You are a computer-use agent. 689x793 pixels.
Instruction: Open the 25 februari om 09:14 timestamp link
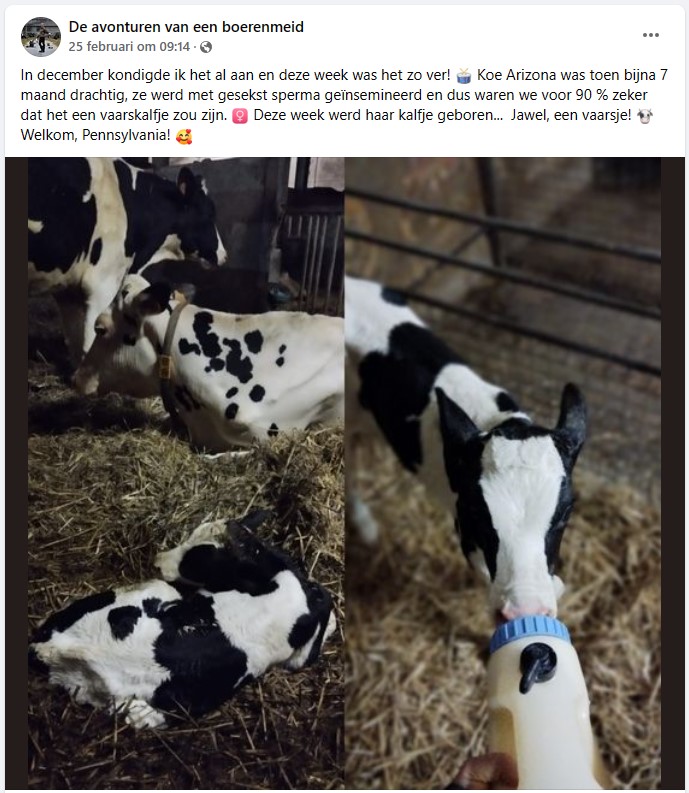click(x=130, y=47)
